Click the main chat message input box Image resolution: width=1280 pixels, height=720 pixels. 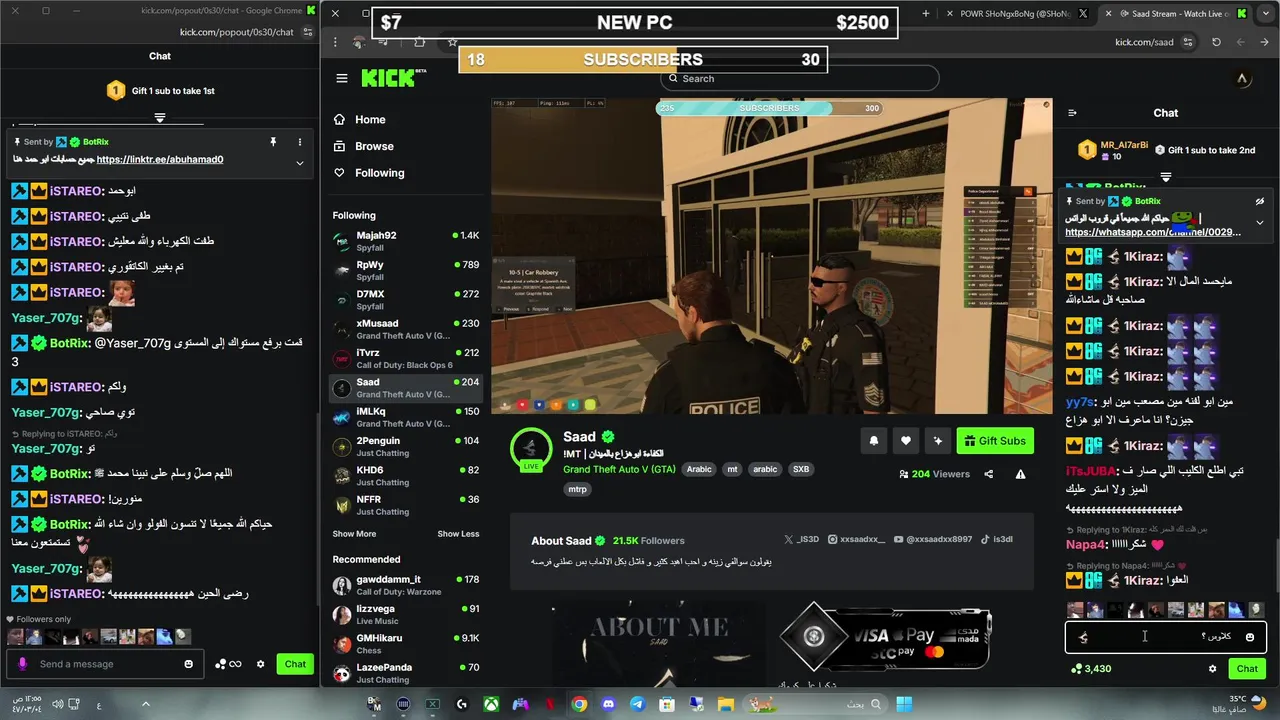click(x=1165, y=637)
